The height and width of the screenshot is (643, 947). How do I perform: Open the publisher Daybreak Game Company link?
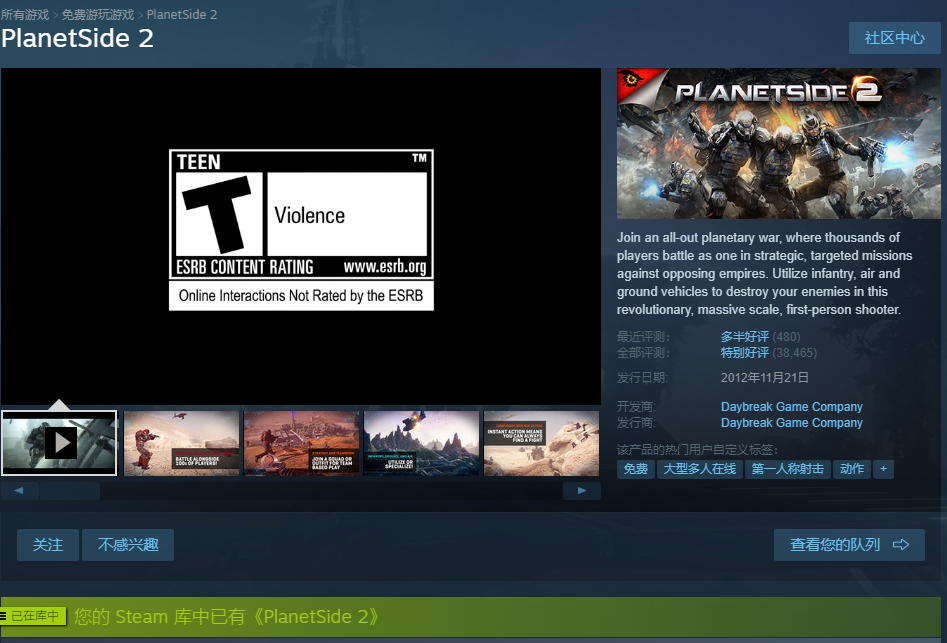tap(792, 423)
